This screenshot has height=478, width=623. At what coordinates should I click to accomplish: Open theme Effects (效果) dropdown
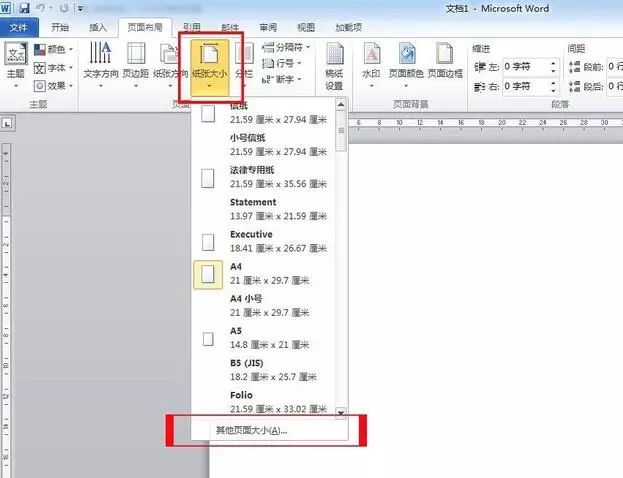pos(54,86)
